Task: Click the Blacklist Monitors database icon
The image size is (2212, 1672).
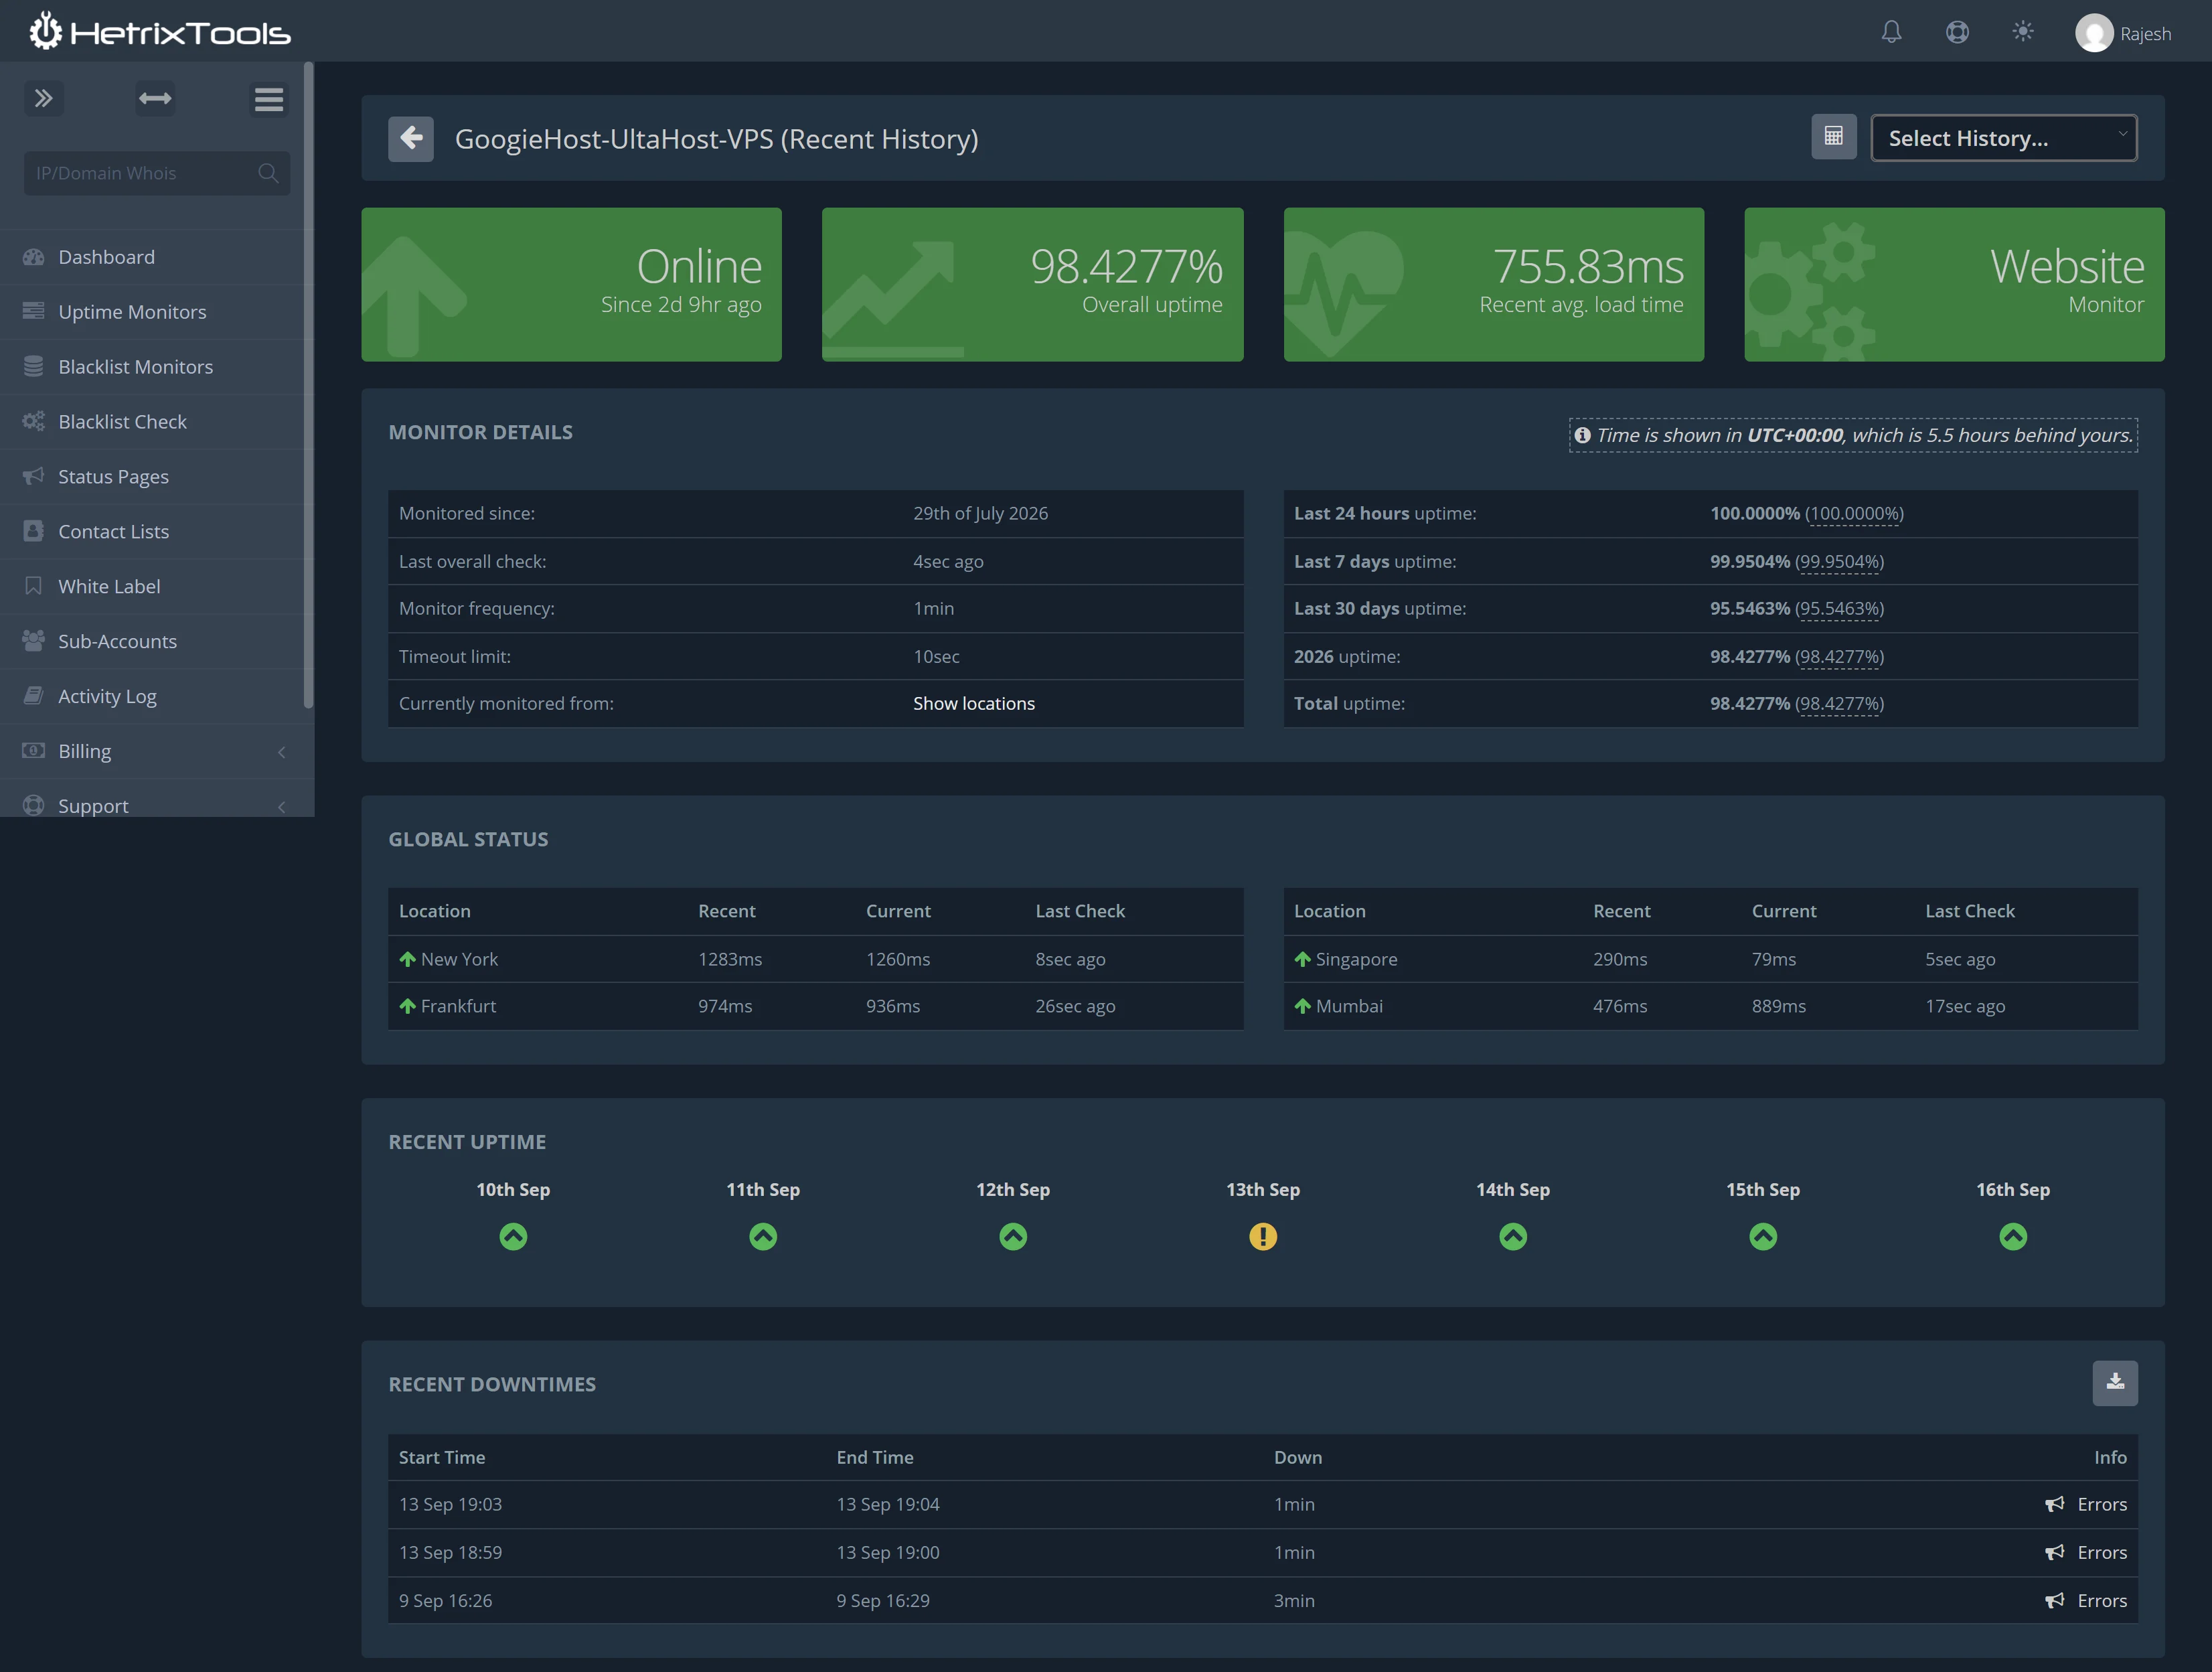Action: point(33,366)
